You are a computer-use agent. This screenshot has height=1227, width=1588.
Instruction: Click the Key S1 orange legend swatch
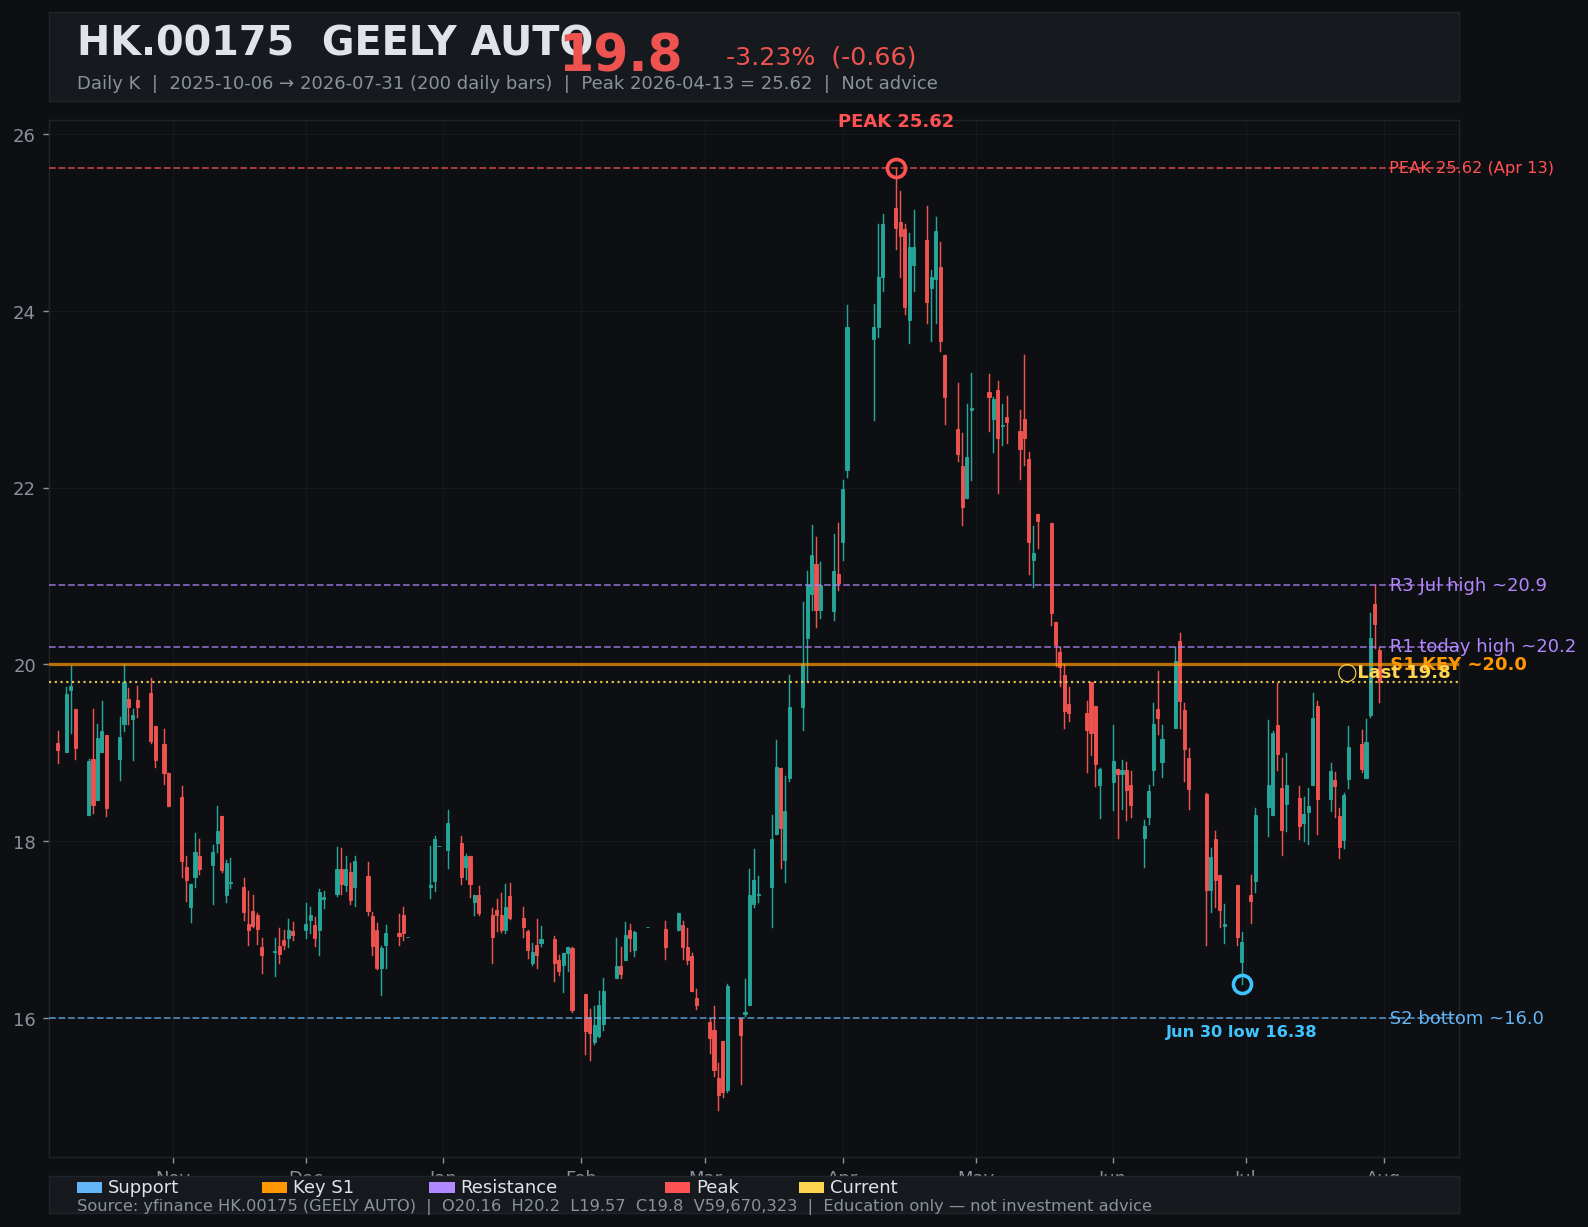point(274,1187)
